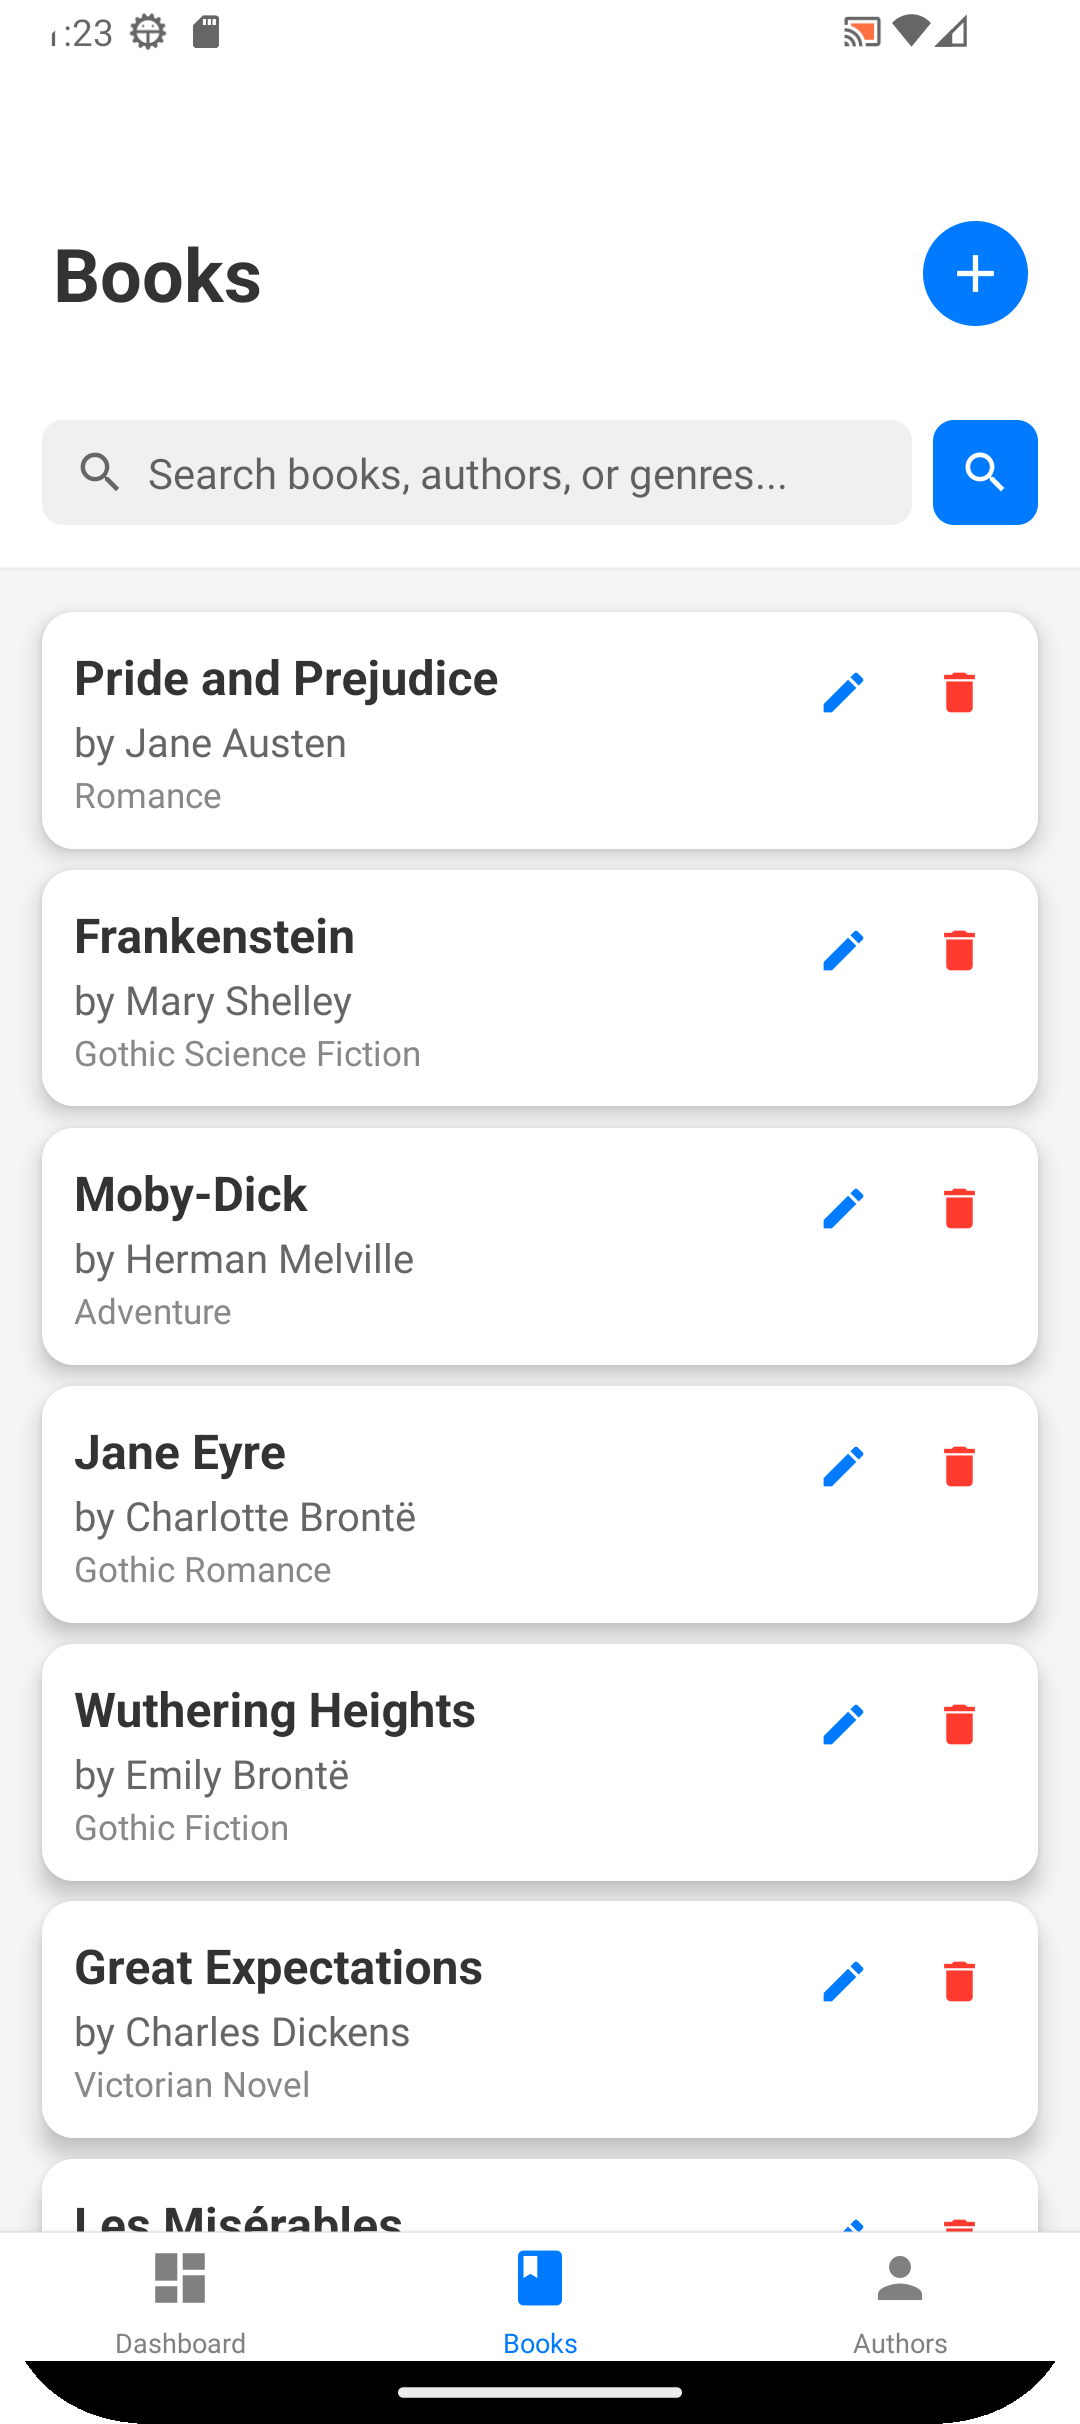
Task: Select the Books tab in bottom navigation
Action: click(x=540, y=2298)
